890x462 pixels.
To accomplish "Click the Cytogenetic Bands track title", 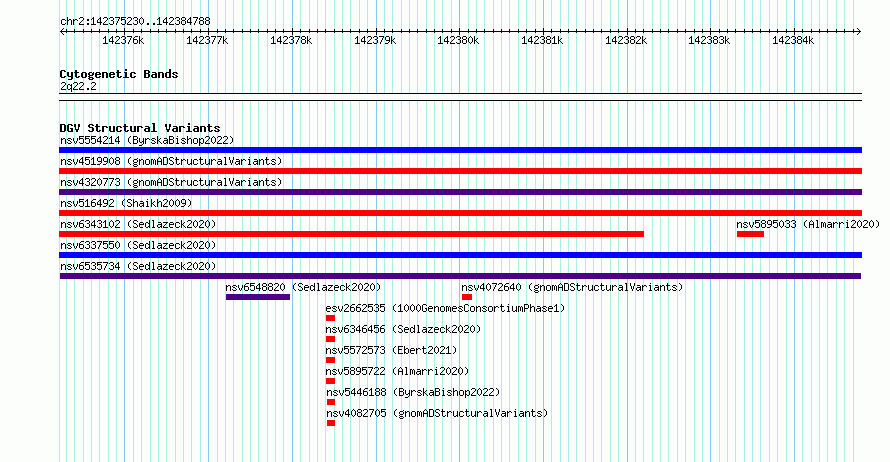I will tap(119, 74).
